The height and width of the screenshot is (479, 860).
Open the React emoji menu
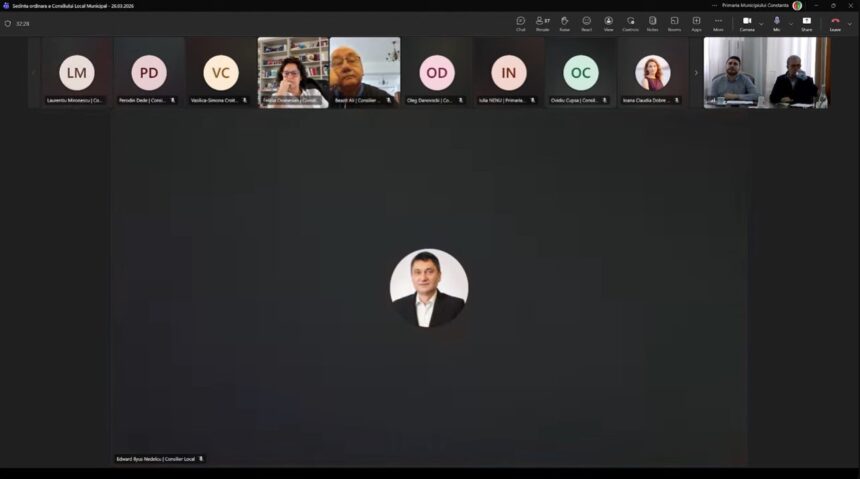pos(586,23)
